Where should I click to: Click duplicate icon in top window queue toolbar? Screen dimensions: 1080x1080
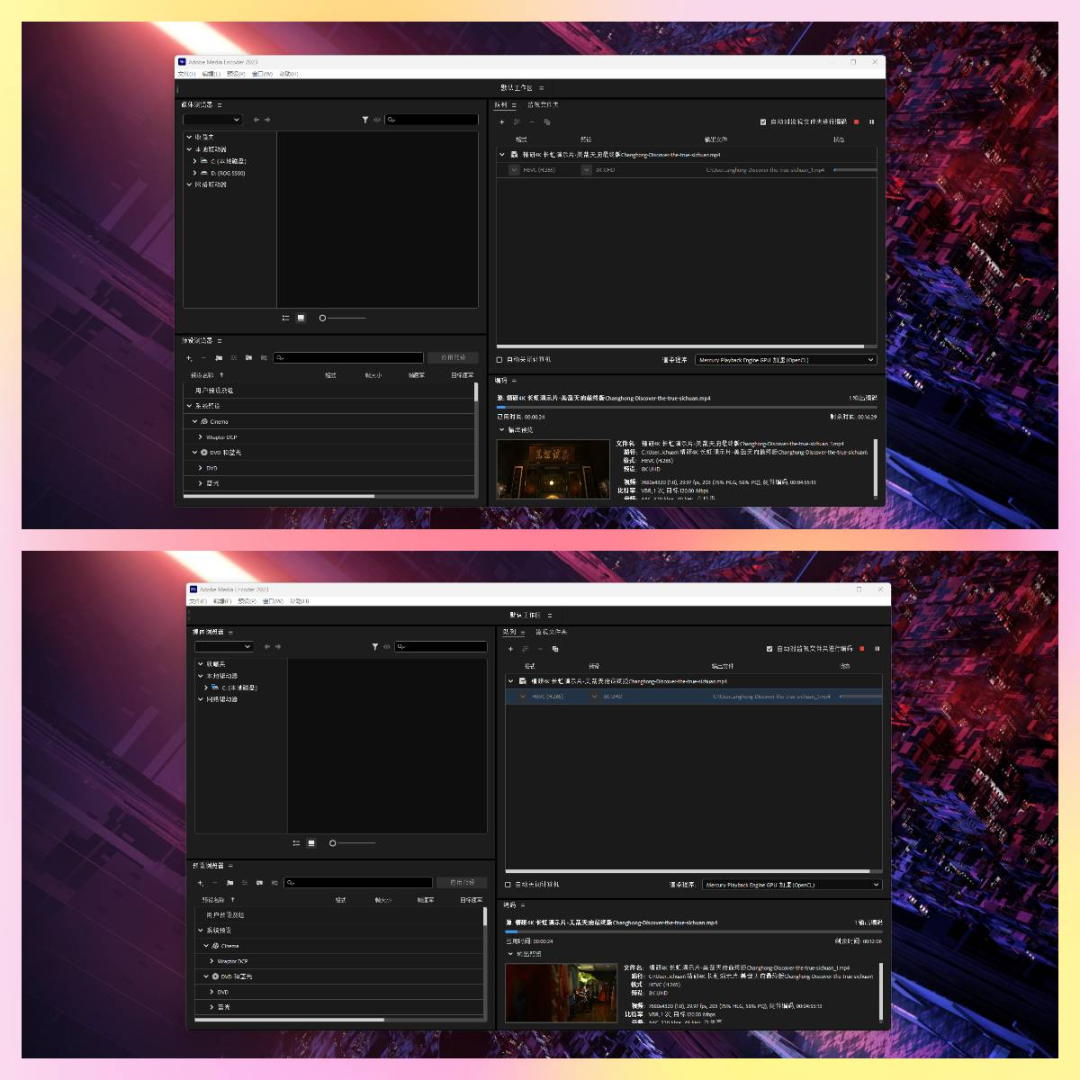(547, 122)
